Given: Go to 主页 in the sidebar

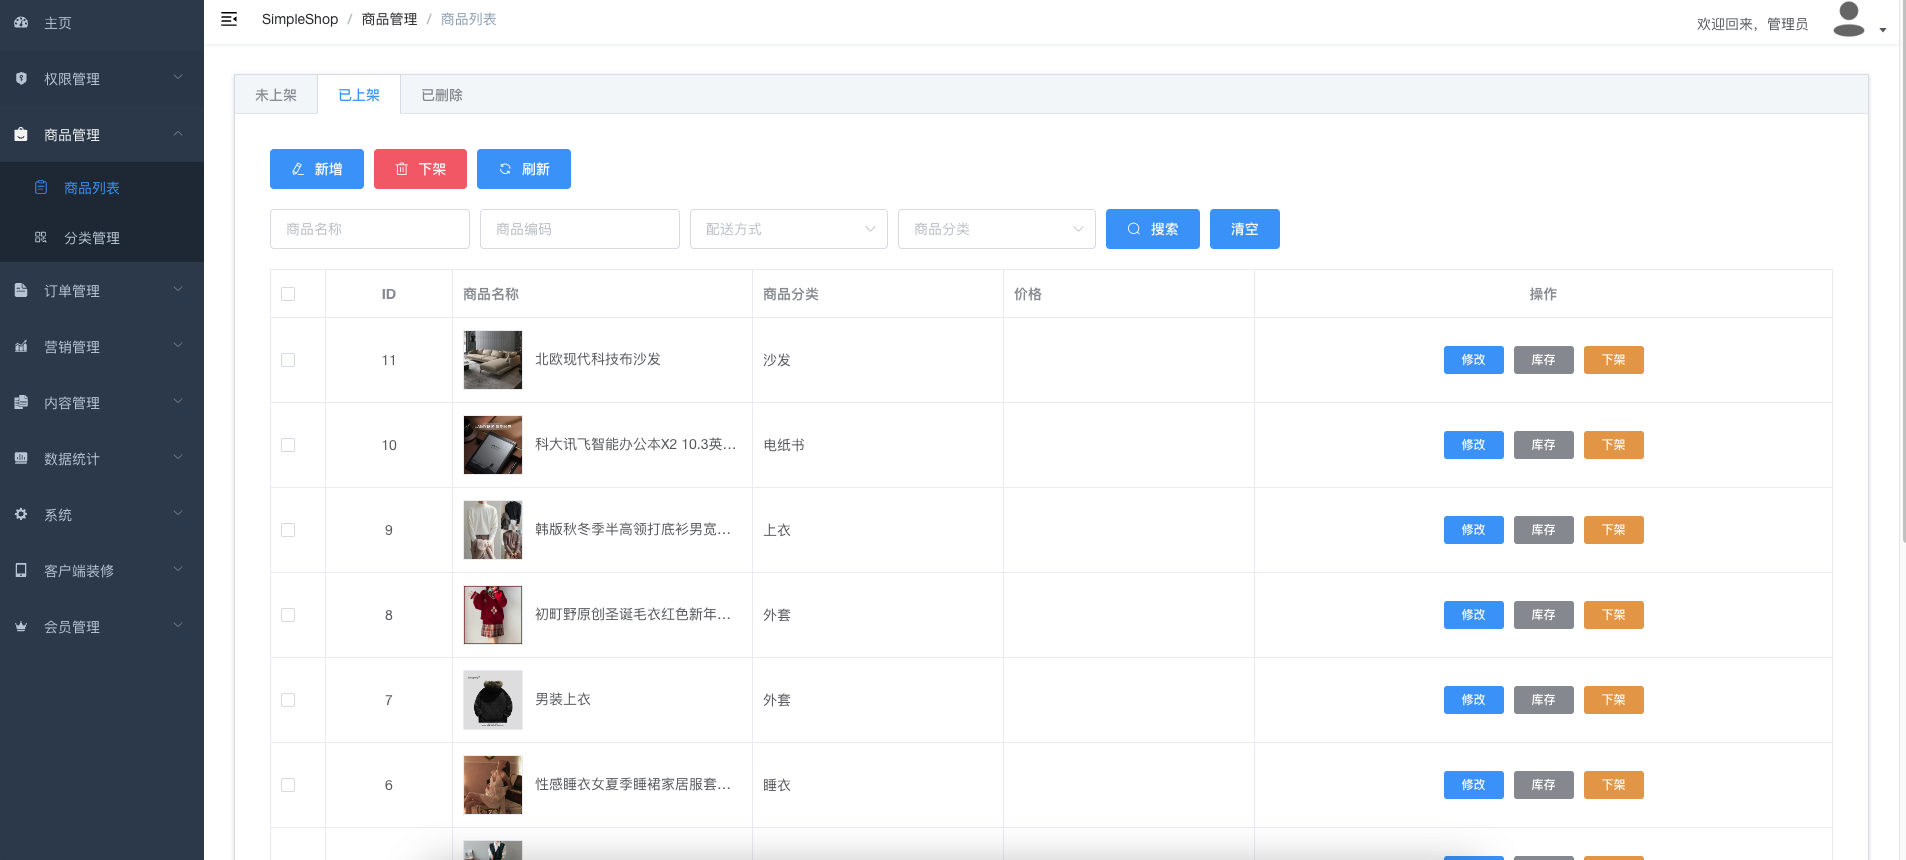Looking at the screenshot, I should coord(102,22).
